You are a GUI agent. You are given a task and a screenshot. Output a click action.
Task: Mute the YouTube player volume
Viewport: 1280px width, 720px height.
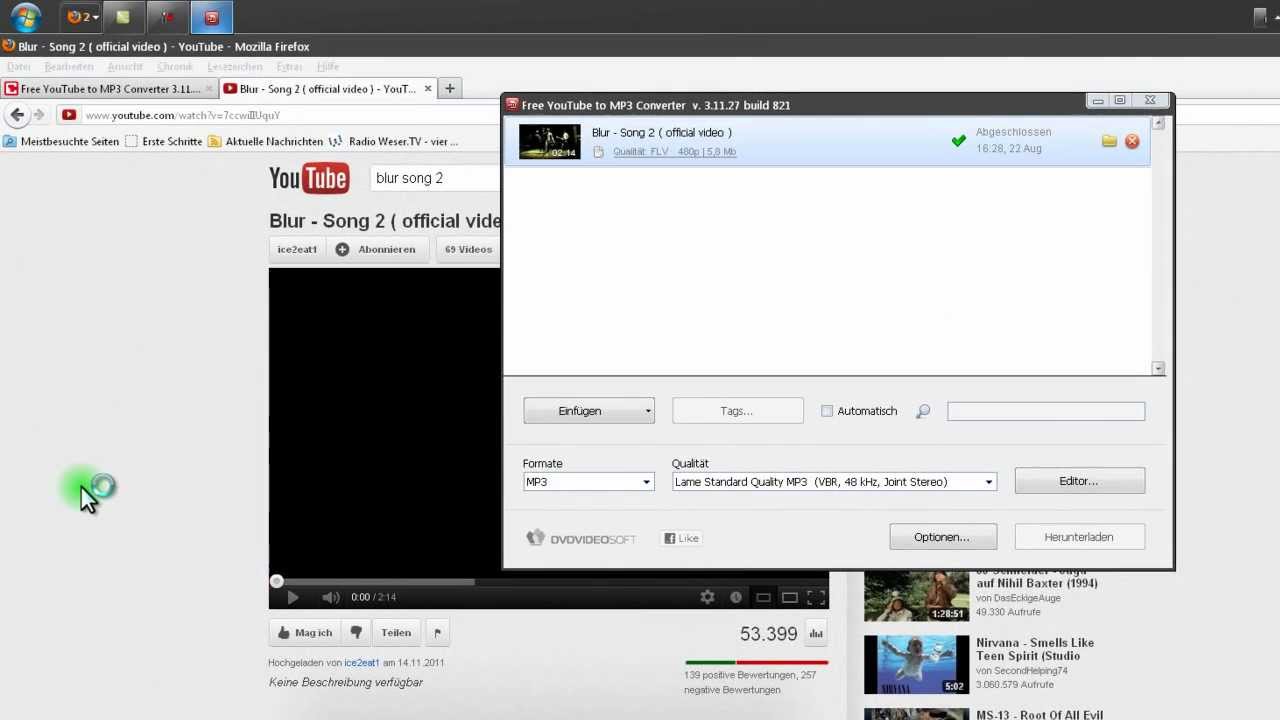click(331, 597)
